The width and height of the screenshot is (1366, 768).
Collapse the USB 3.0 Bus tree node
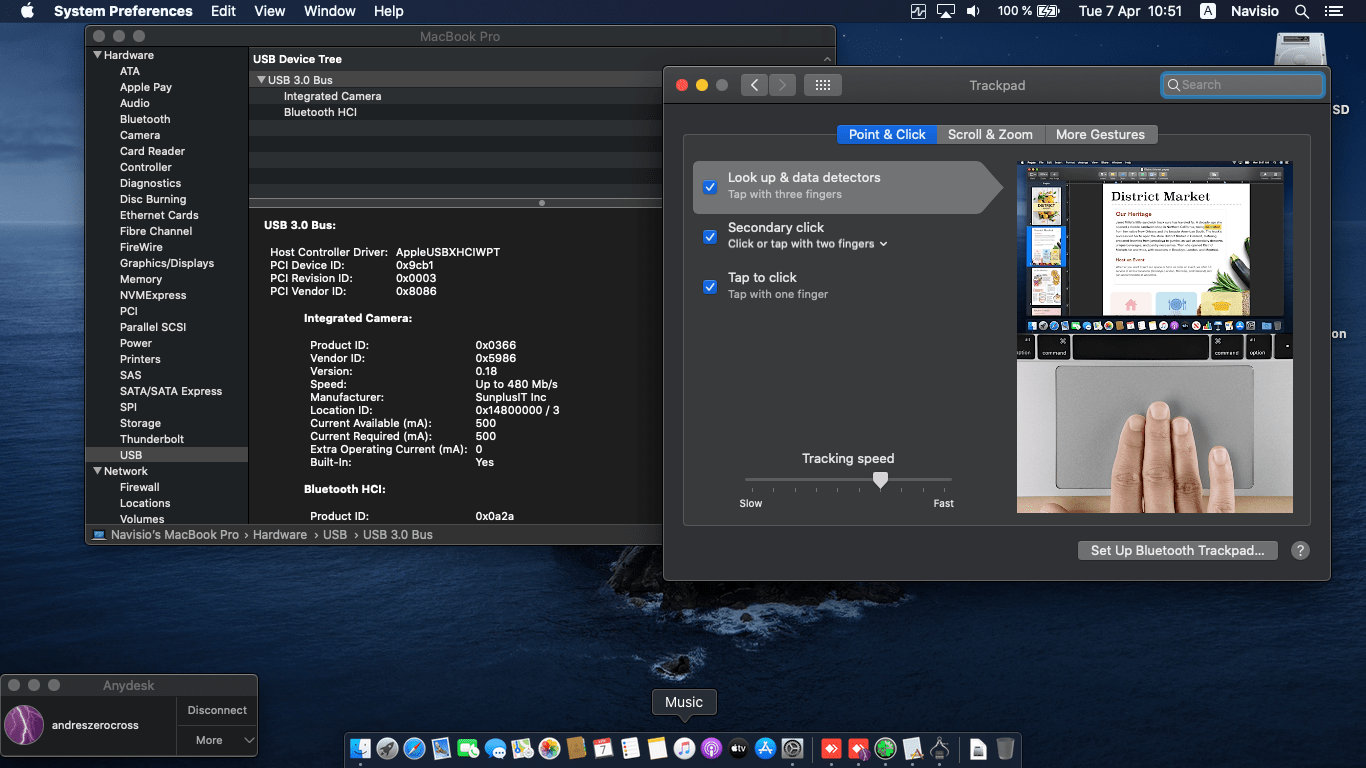point(261,80)
